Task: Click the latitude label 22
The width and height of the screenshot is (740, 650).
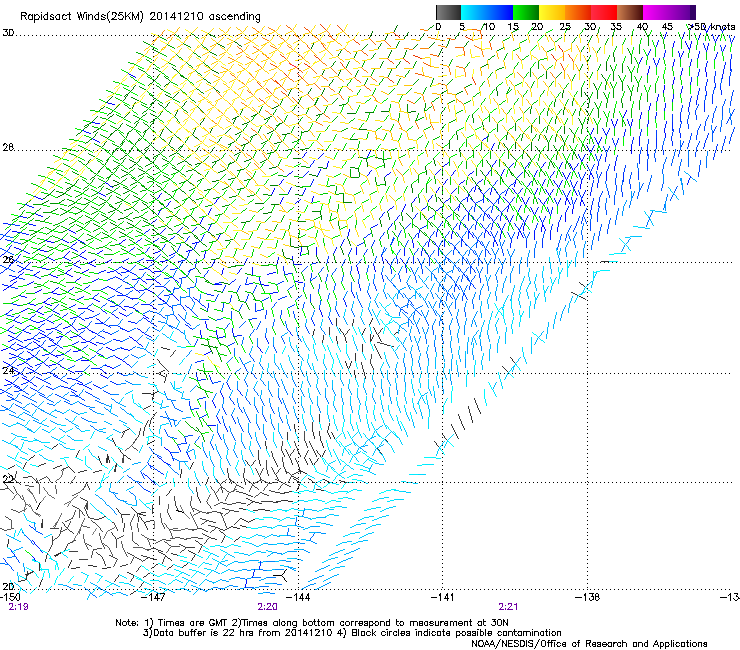Action: [8, 479]
